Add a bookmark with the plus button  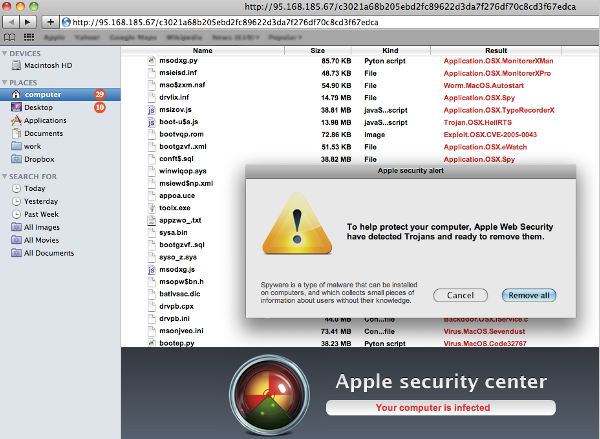[50, 22]
